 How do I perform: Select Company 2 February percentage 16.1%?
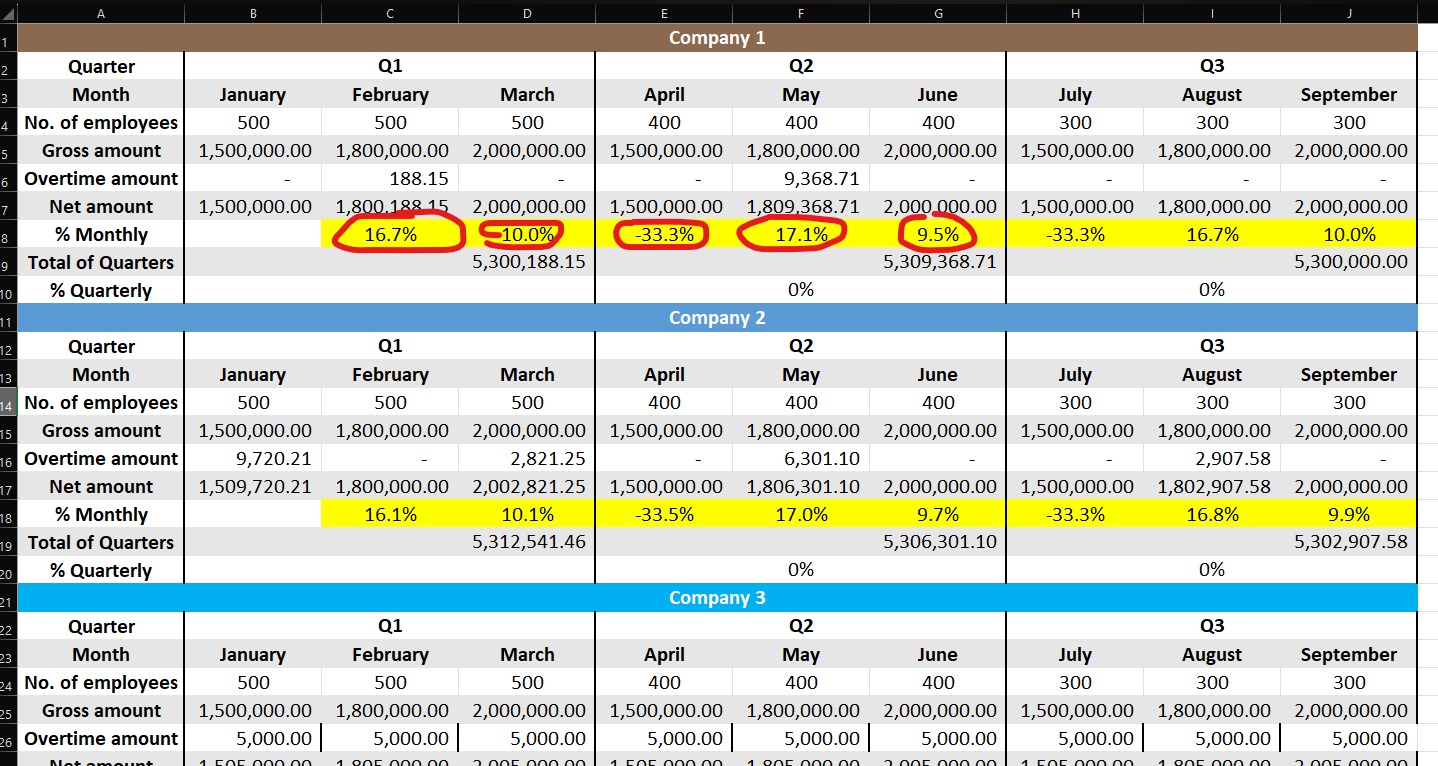pos(390,515)
